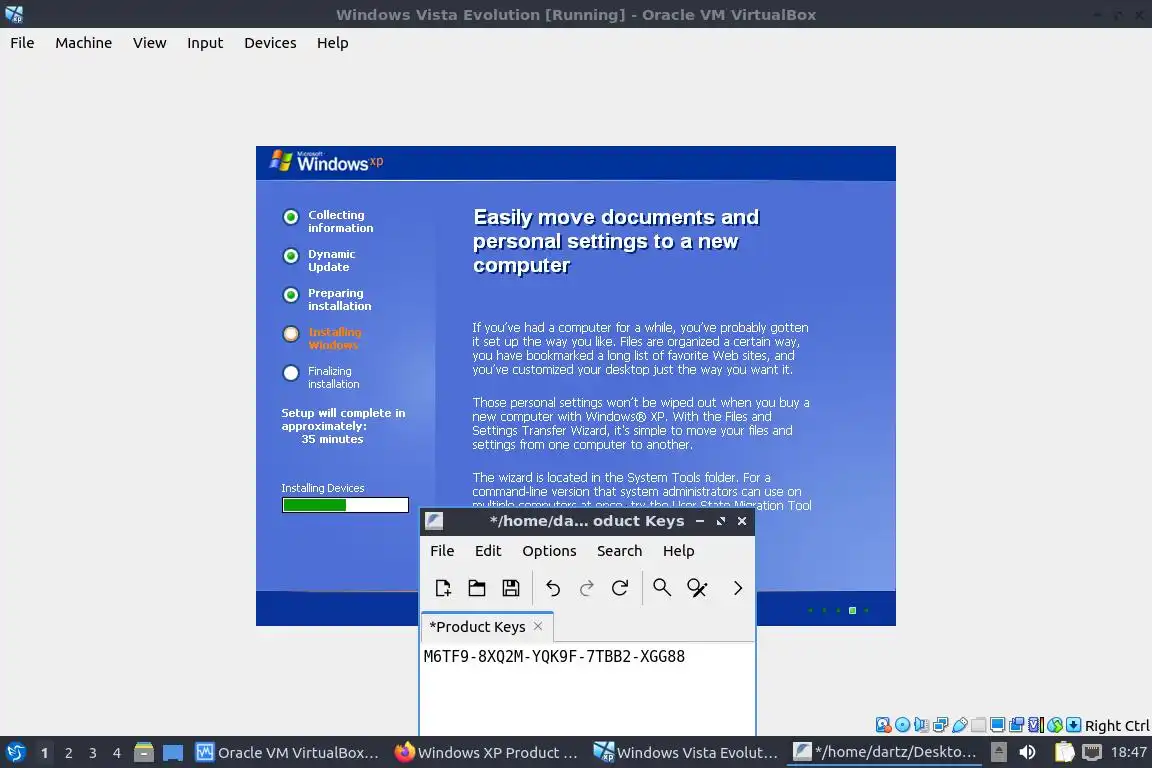1152x768 pixels.
Task: Click the removable media eject tray icon
Action: (x=998, y=752)
